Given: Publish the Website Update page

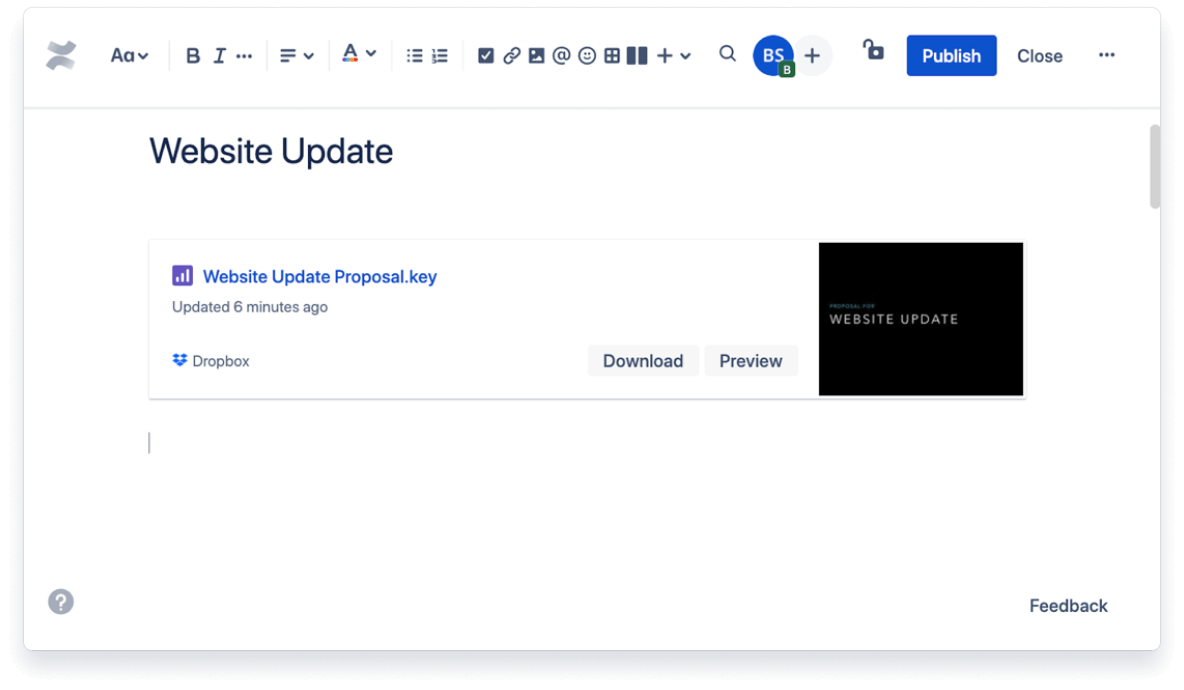Looking at the screenshot, I should tap(951, 55).
